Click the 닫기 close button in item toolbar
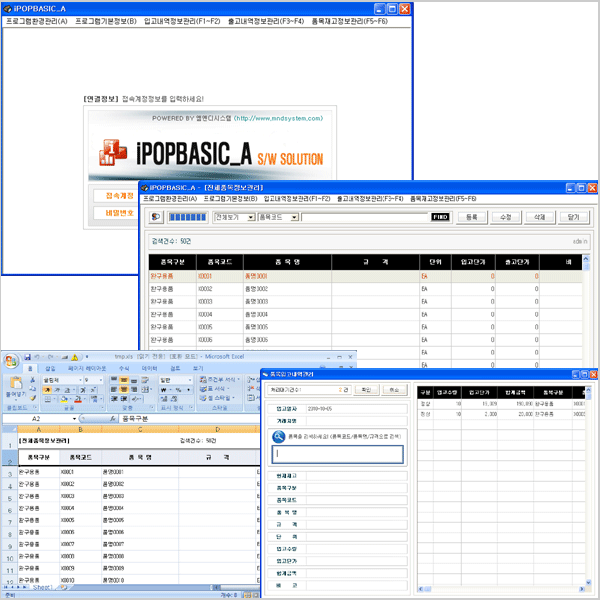Screen dimensions: 600x600 (573, 217)
